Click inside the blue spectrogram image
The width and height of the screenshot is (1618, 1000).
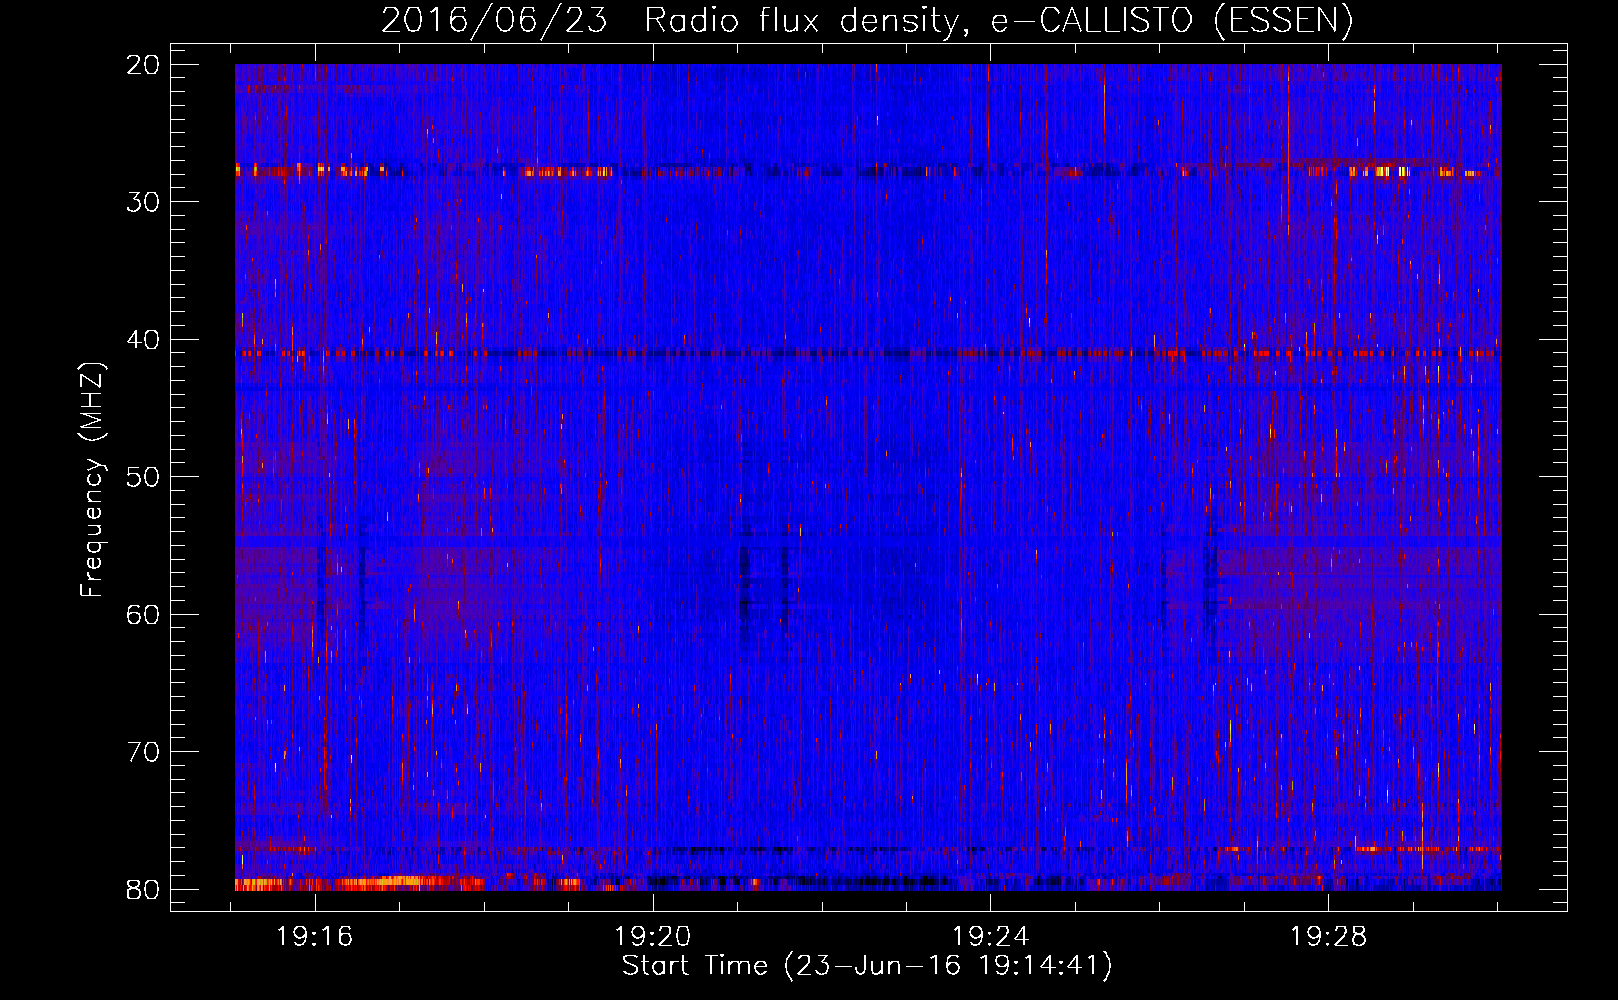click(868, 477)
